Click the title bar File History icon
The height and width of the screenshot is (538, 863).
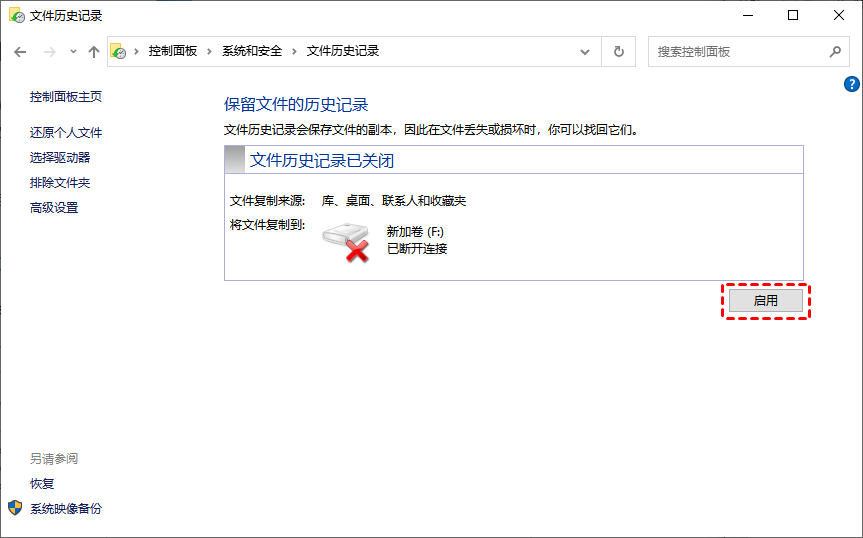point(17,15)
